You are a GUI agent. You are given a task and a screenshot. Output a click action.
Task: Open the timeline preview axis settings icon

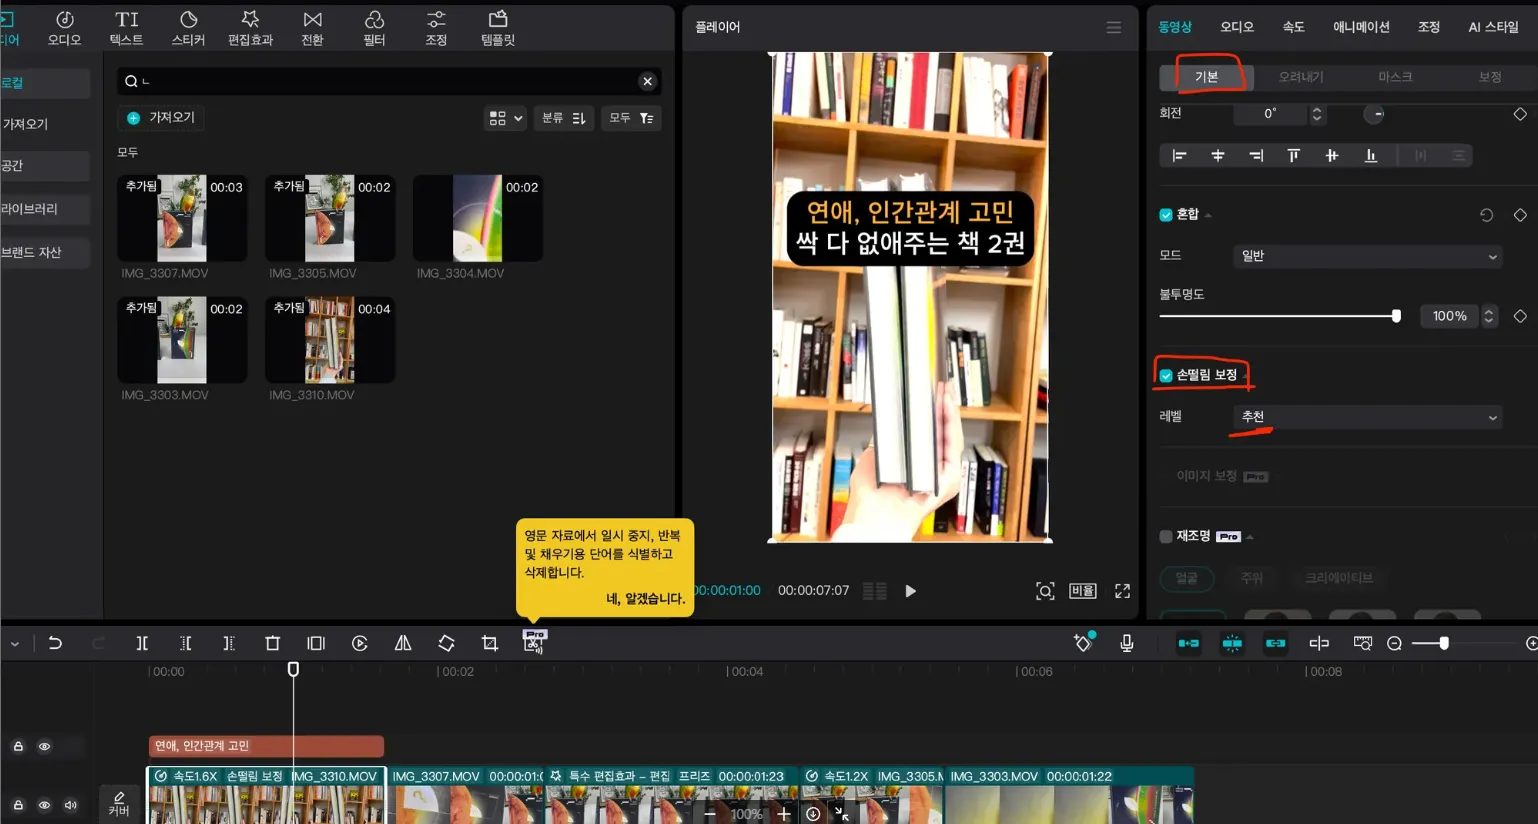1362,643
